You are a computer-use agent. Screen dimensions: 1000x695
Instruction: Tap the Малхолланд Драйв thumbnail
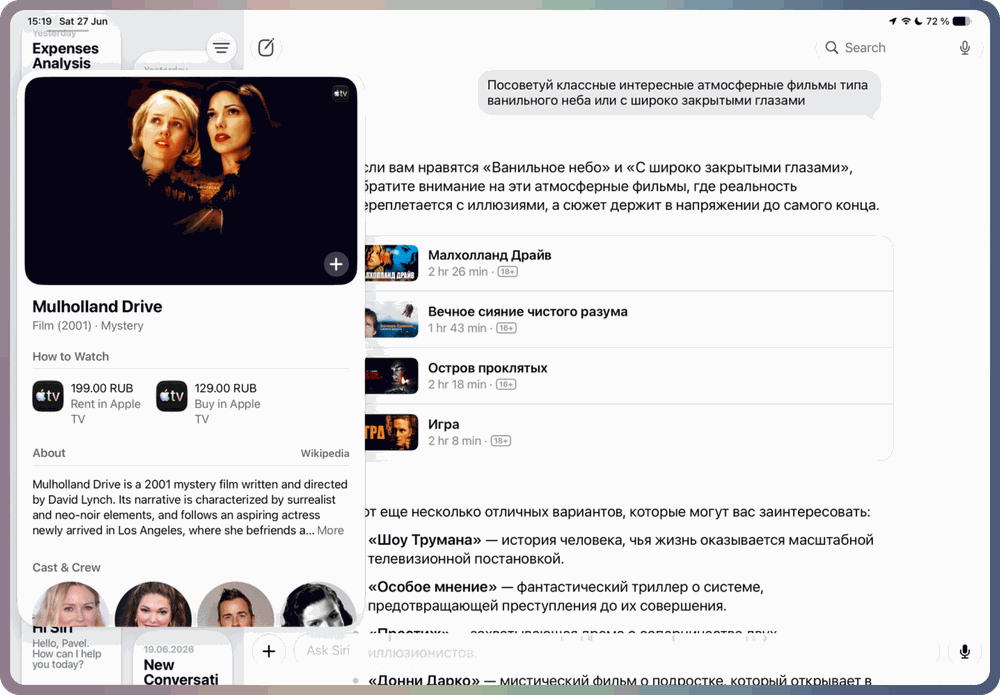[x=392, y=263]
